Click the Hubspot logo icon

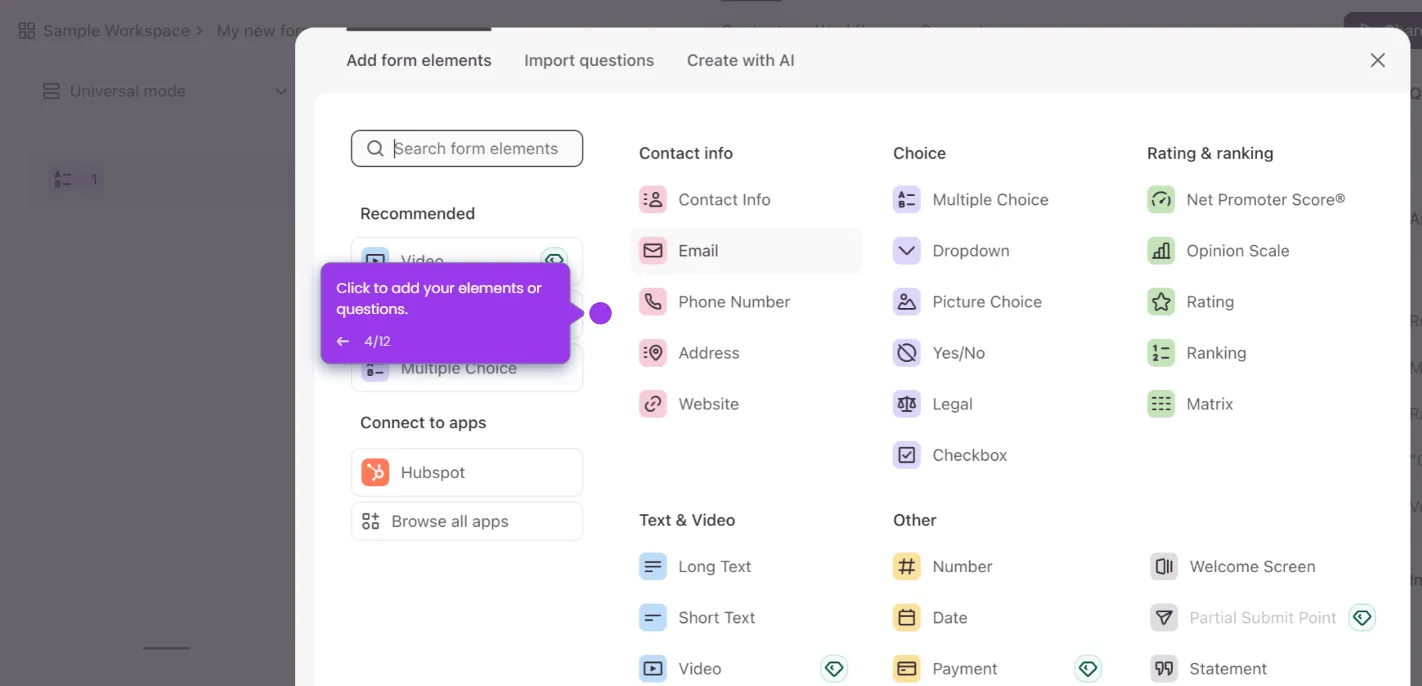pos(375,472)
